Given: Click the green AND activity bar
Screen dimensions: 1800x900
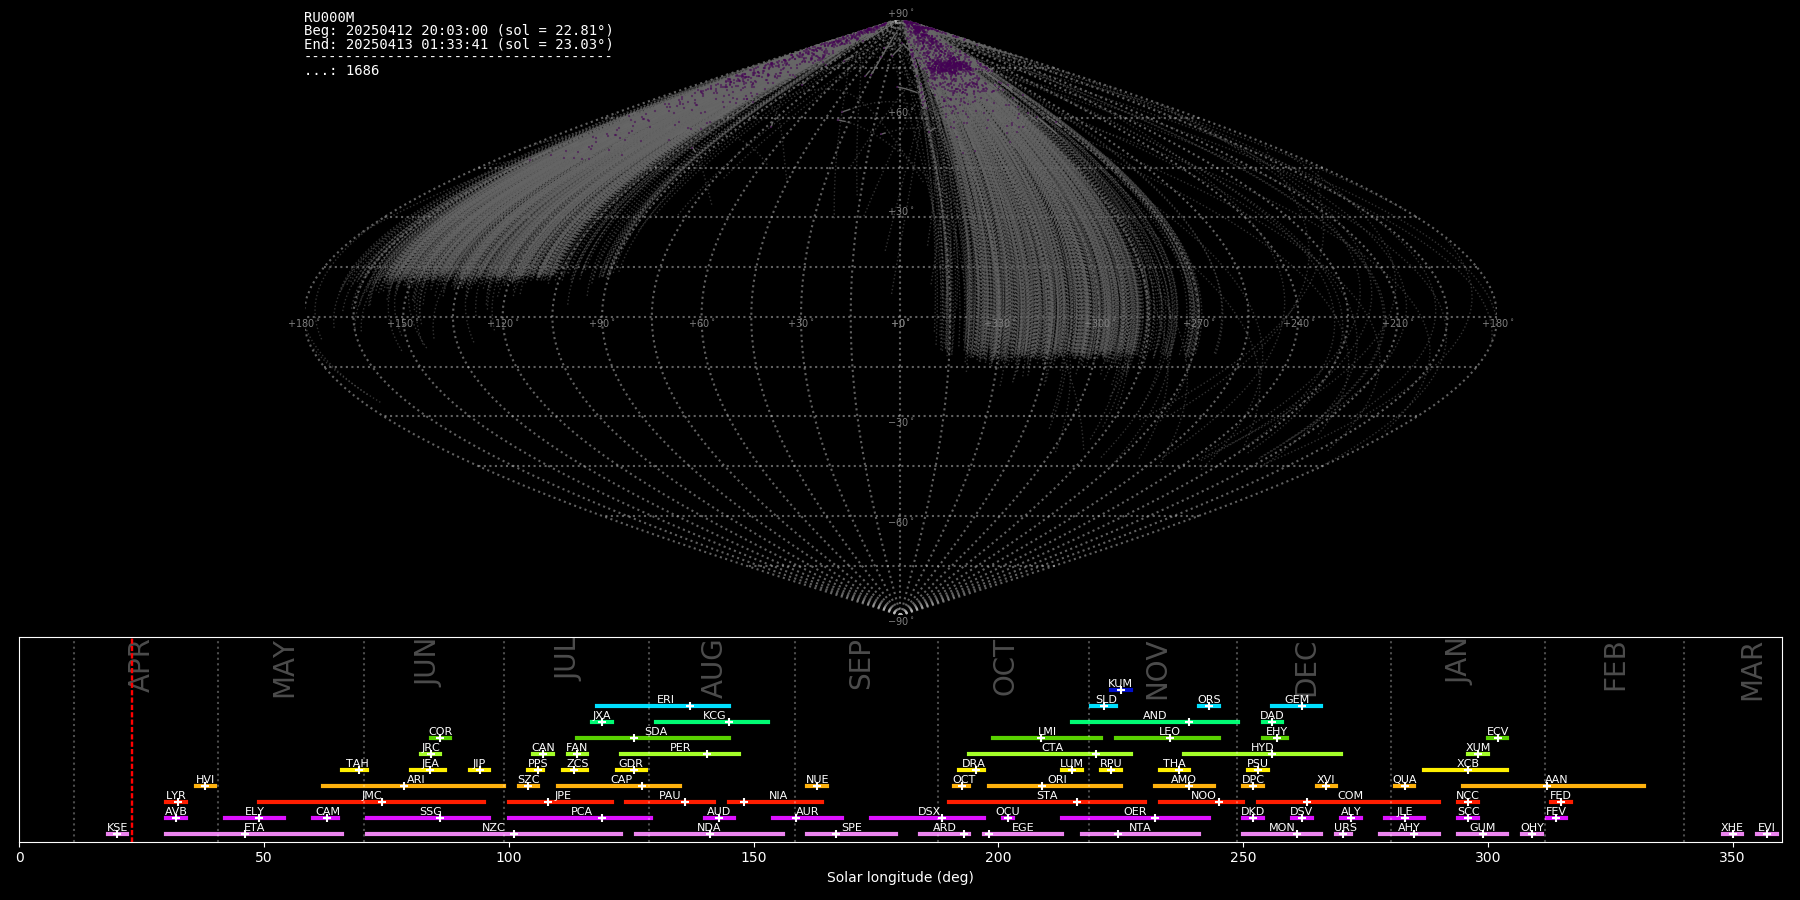Looking at the screenshot, I should (1155, 722).
